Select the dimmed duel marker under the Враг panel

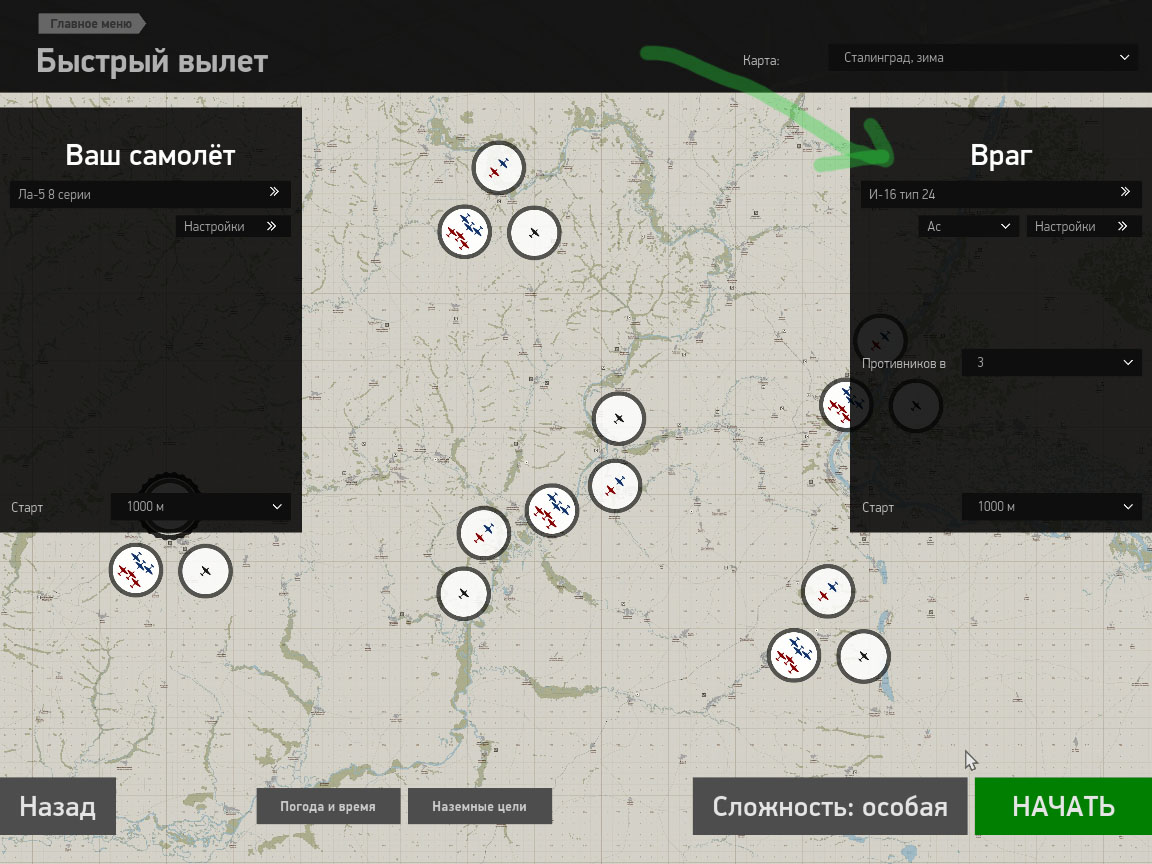[880, 340]
